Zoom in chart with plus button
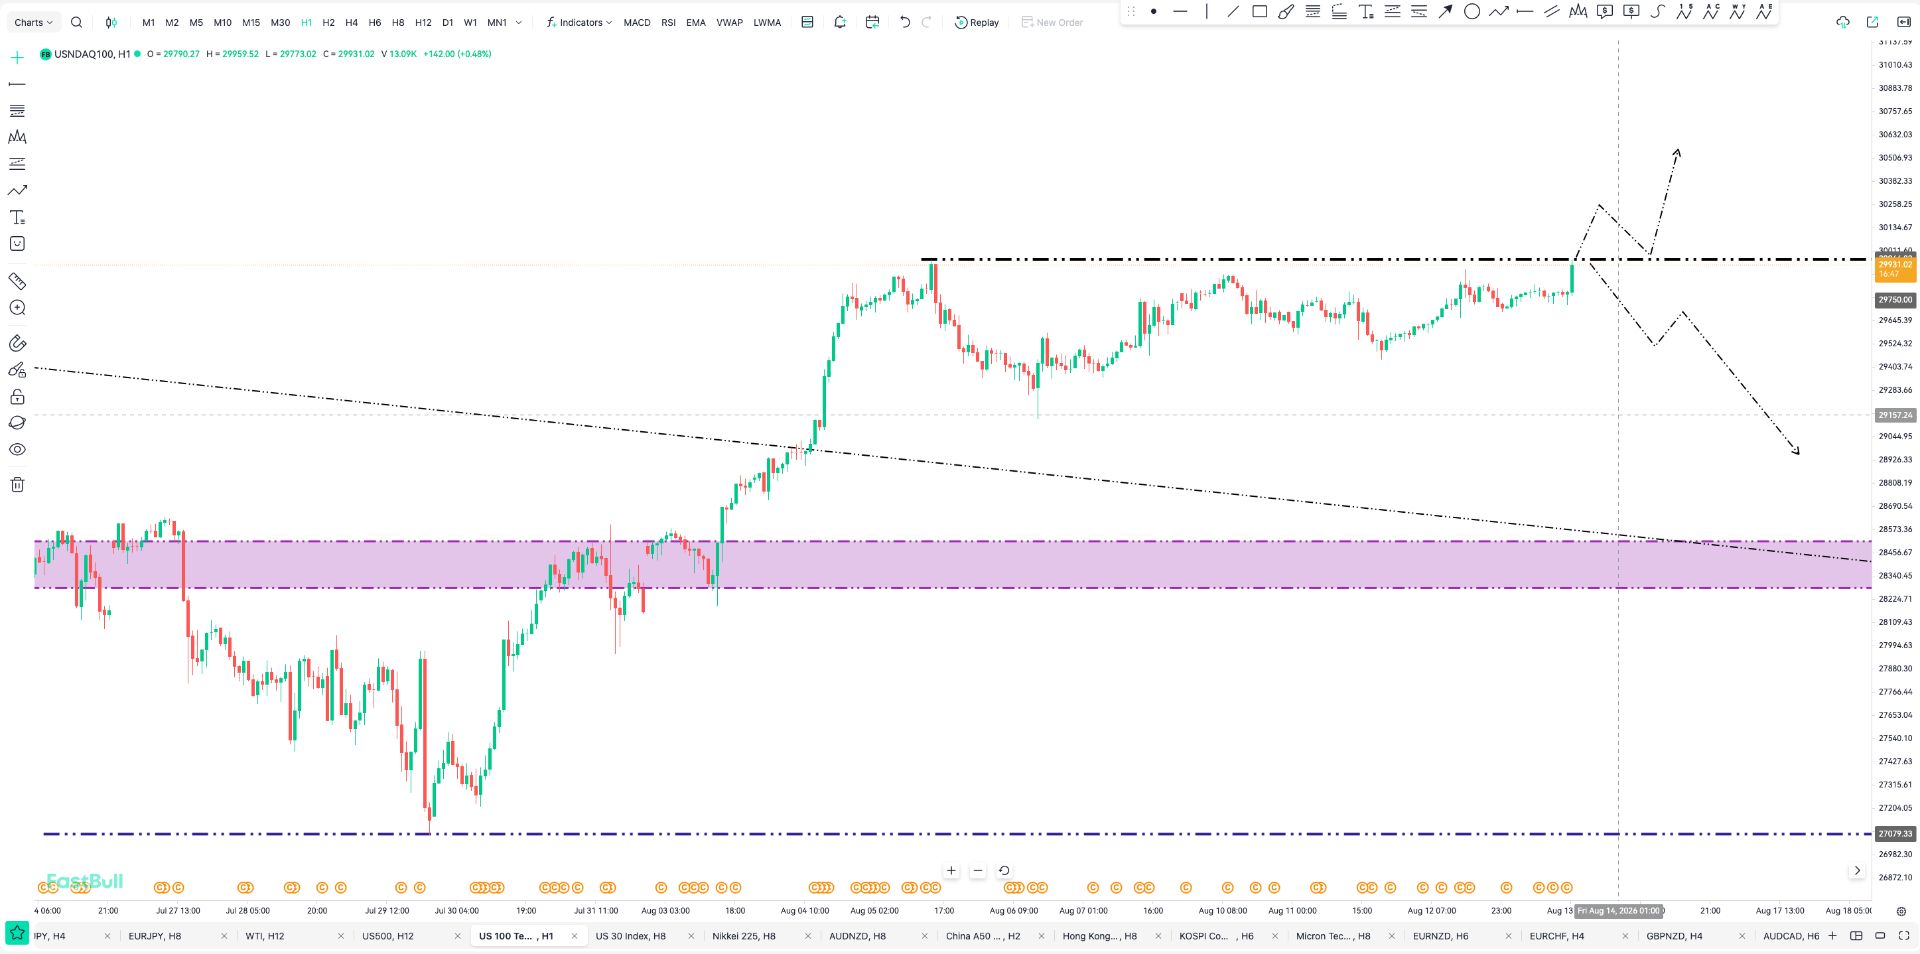 951,871
